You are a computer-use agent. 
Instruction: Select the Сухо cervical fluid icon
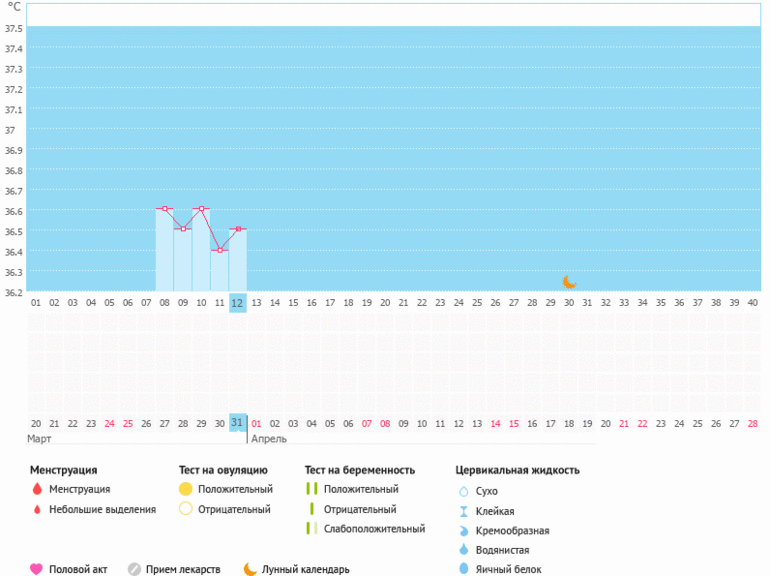click(463, 491)
